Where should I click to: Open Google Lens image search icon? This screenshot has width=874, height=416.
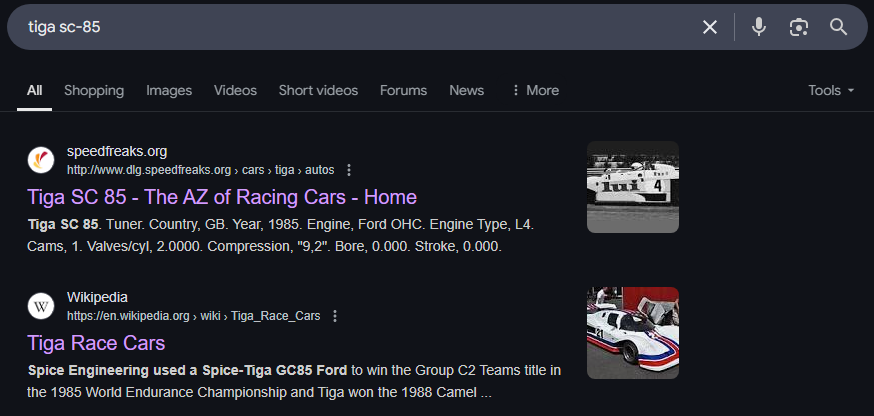[798, 27]
